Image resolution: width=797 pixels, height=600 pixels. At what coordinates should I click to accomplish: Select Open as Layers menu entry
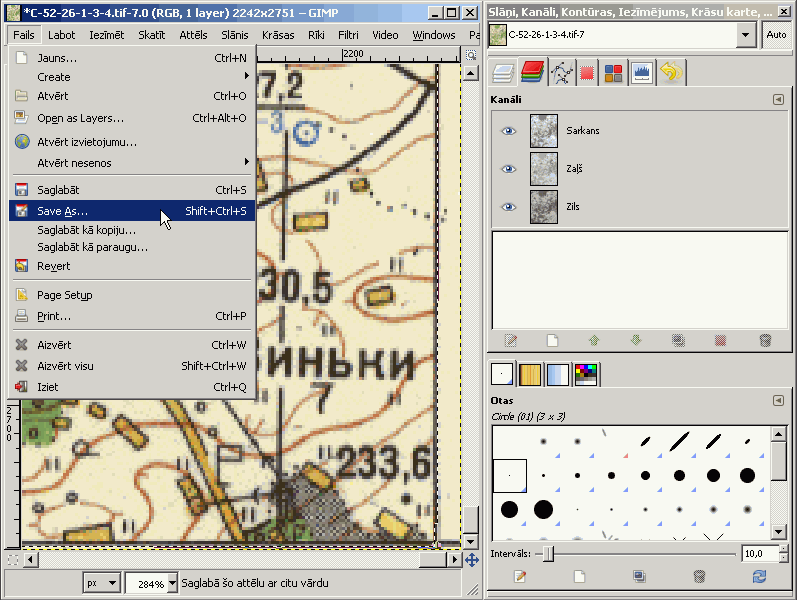click(132, 118)
